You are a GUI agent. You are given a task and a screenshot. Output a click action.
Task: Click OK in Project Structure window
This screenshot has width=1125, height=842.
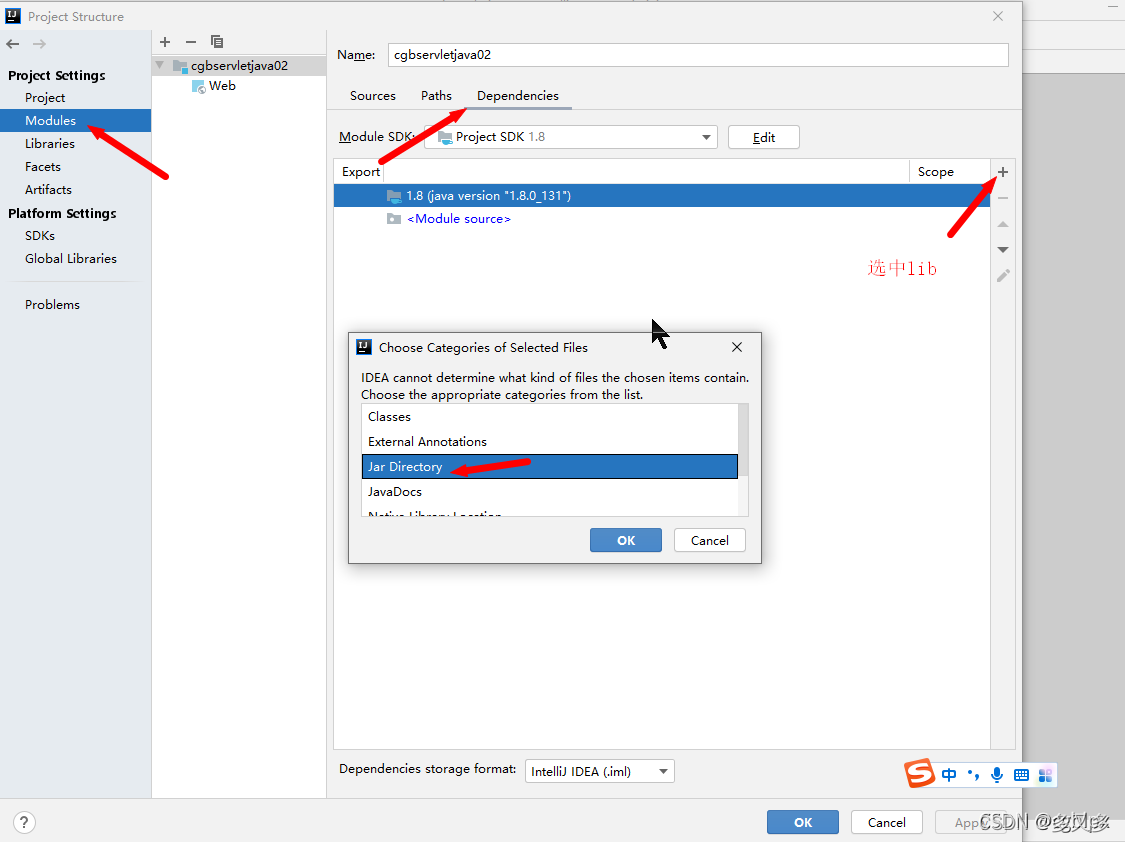coord(803,822)
